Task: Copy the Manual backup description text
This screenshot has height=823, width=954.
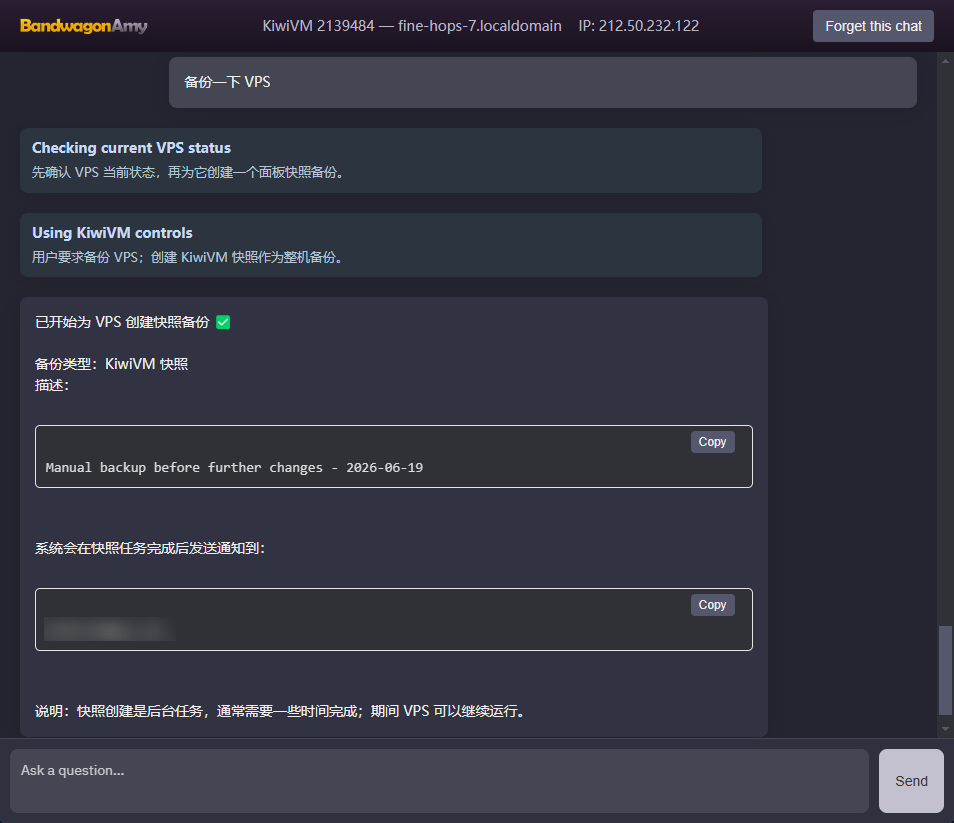Action: 712,442
